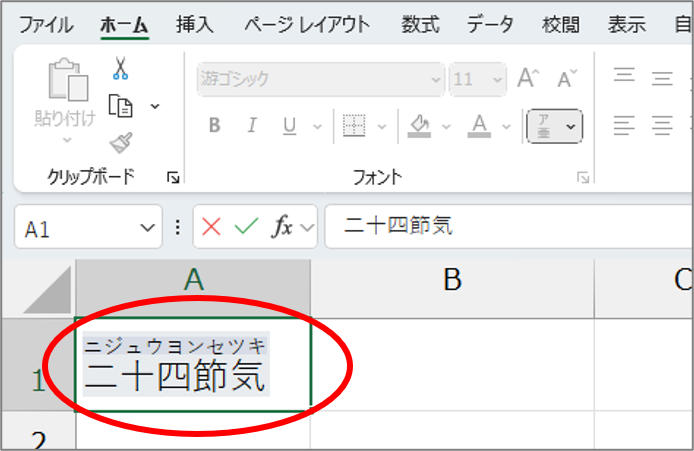
Task: Toggle bold formatting
Action: coord(215,126)
